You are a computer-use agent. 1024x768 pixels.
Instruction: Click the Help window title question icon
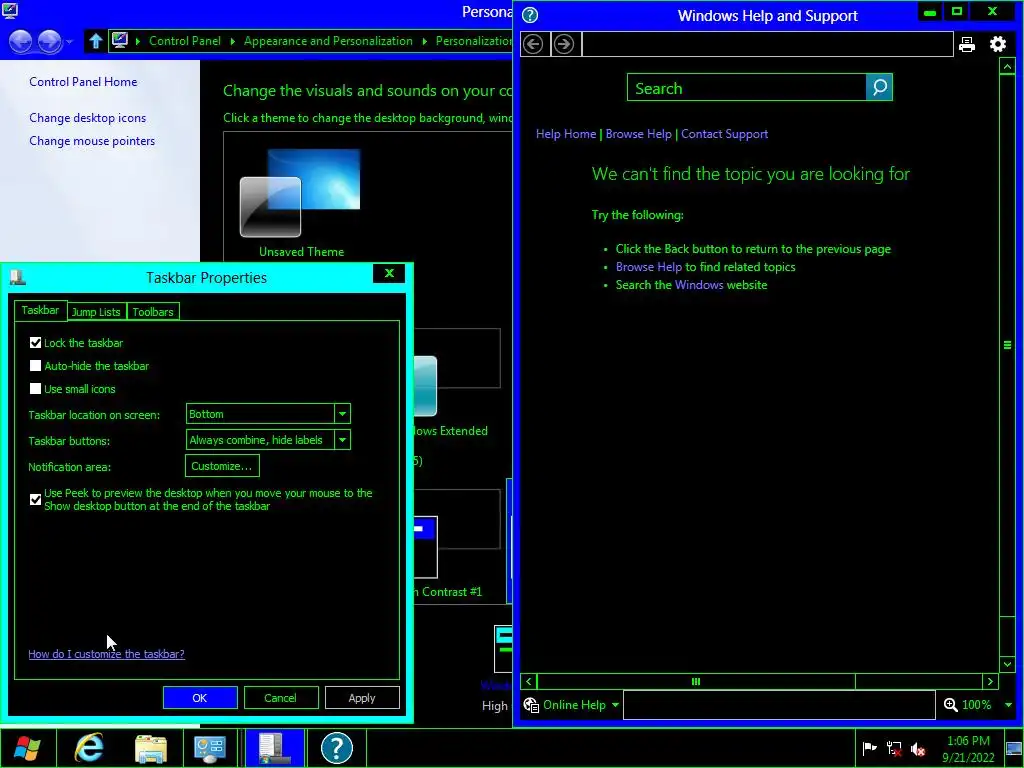530,15
